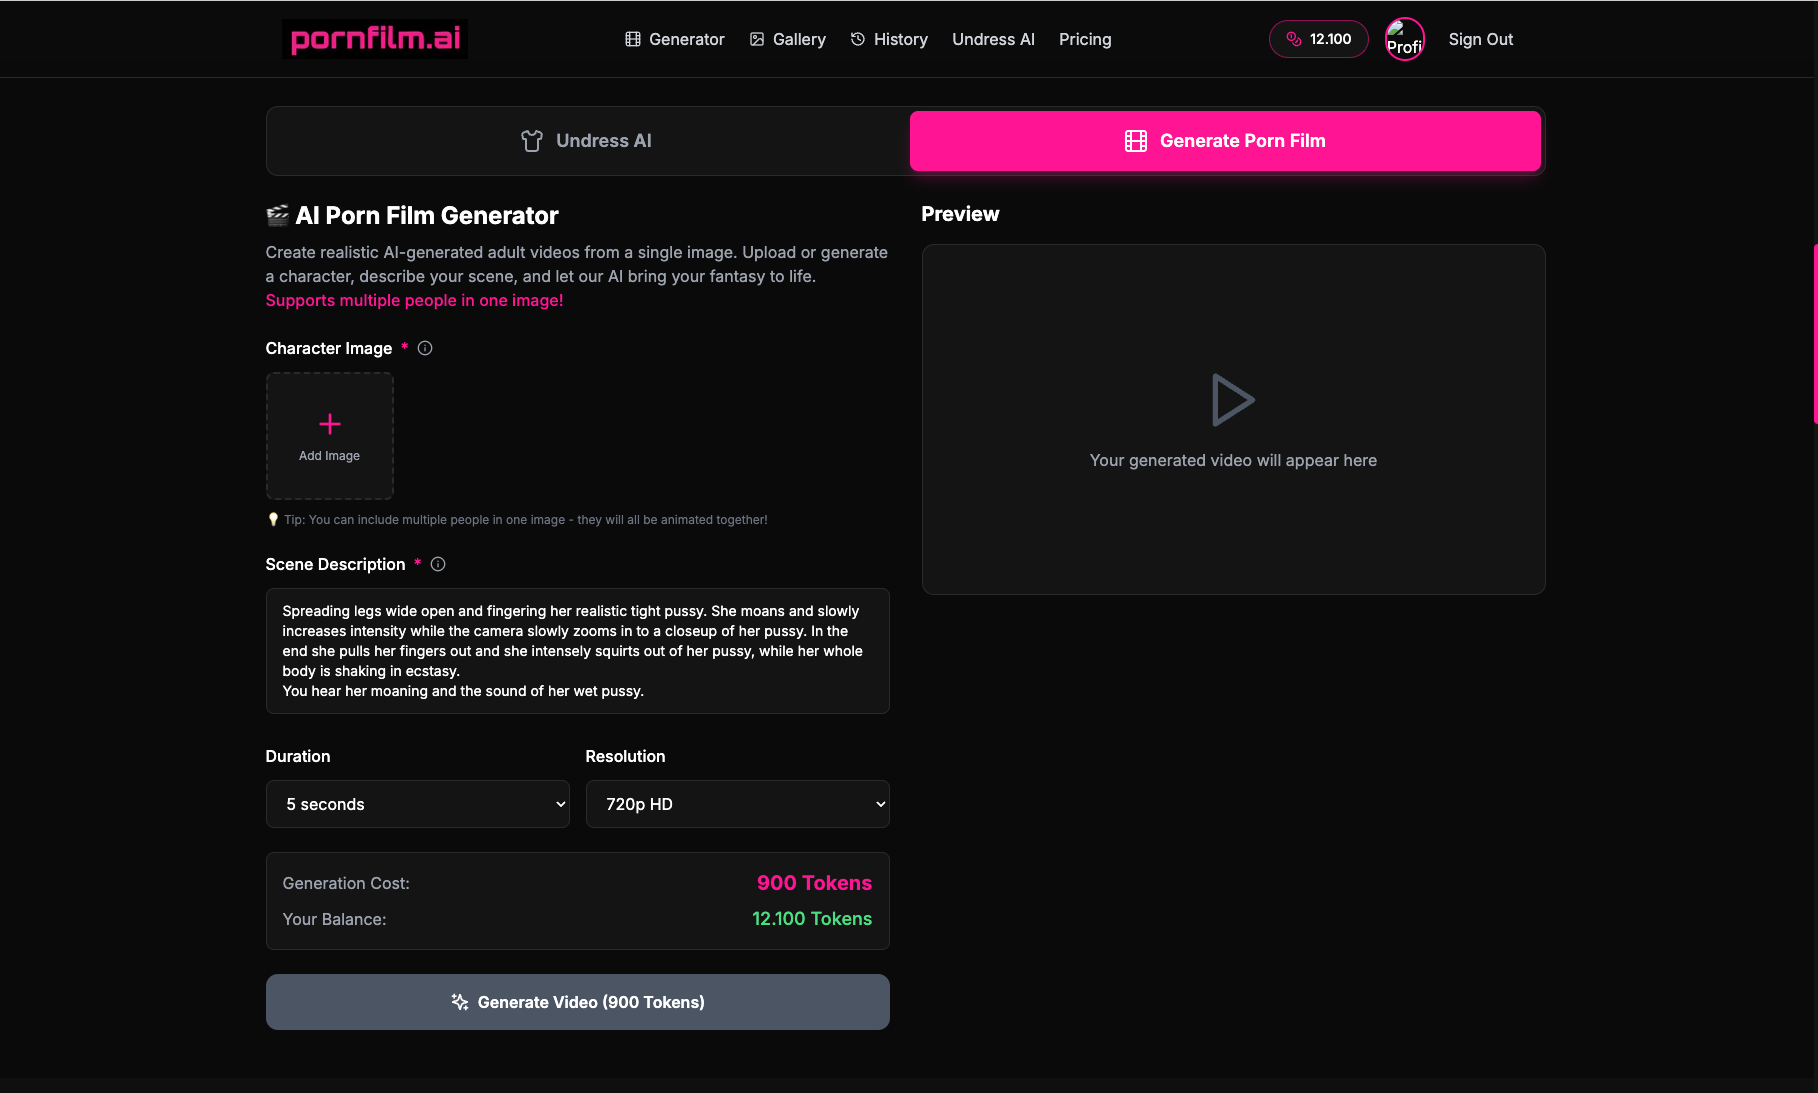
Task: Click Sign Out in the top bar
Action: coord(1481,39)
